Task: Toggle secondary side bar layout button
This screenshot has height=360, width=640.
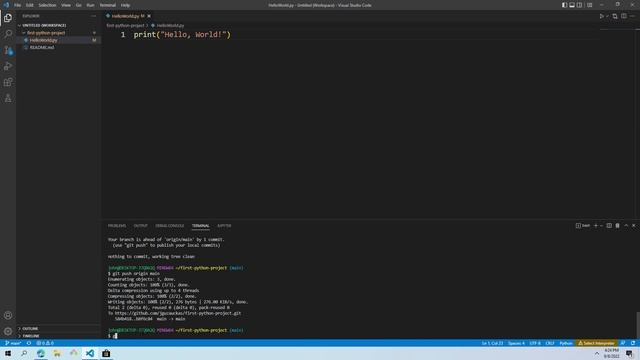Action: pyautogui.click(x=580, y=5)
